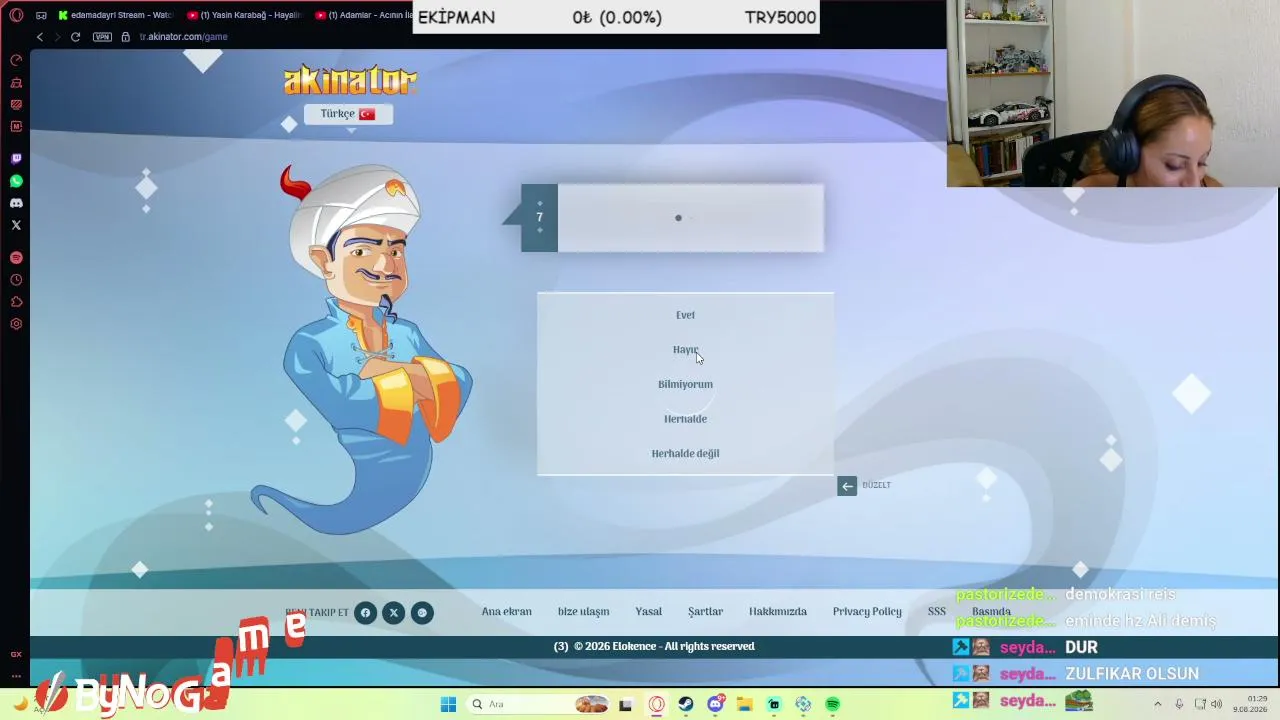
Task: Open the volume control in system tray
Action: coord(1217,704)
